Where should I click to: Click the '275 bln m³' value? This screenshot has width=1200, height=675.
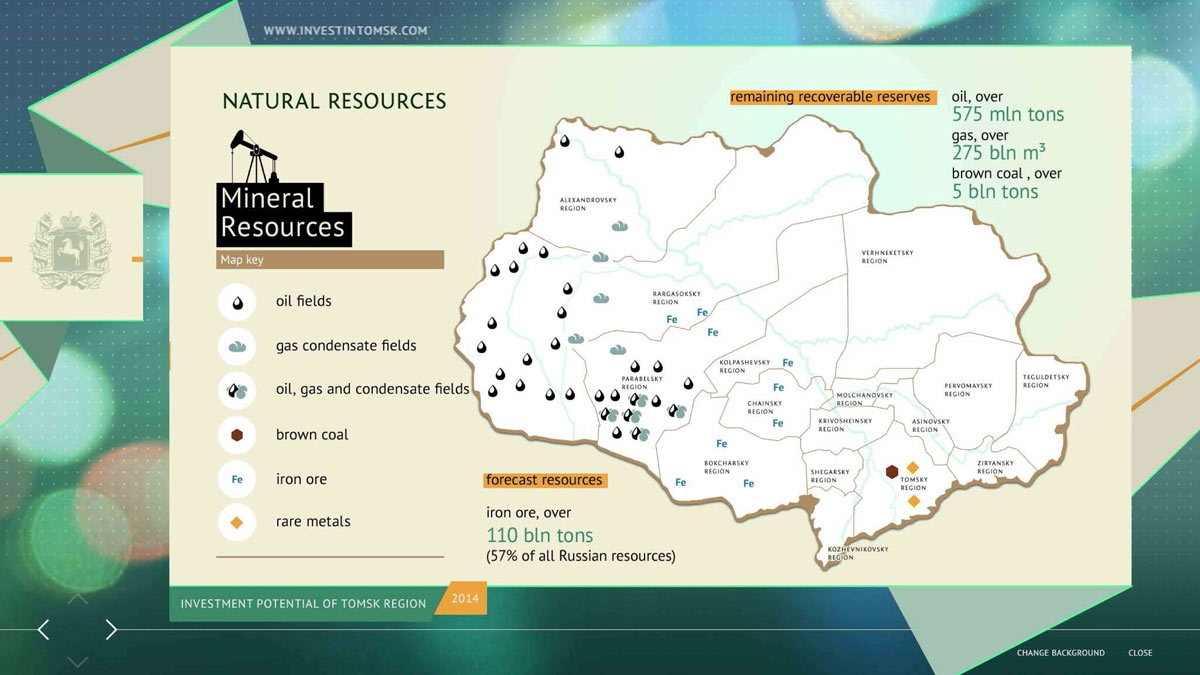click(x=999, y=153)
